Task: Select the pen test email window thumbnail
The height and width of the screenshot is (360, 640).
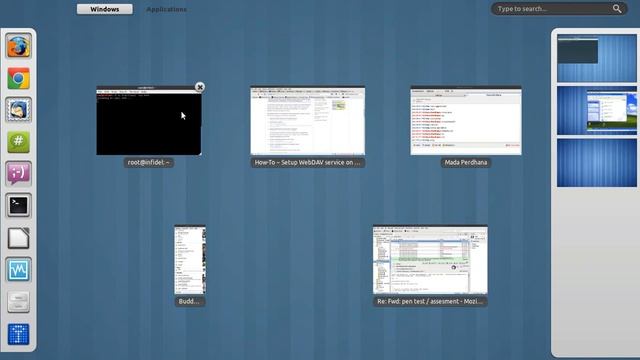Action: pos(430,260)
